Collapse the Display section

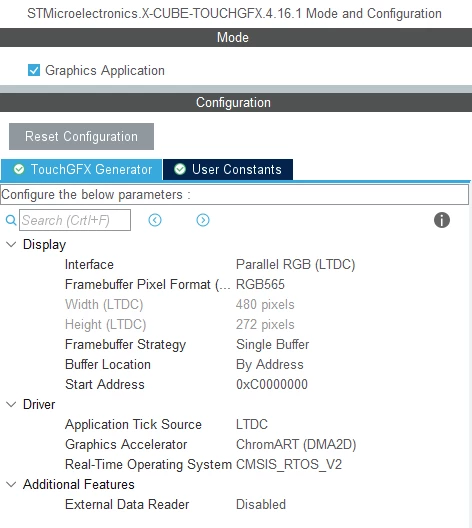coord(11,244)
